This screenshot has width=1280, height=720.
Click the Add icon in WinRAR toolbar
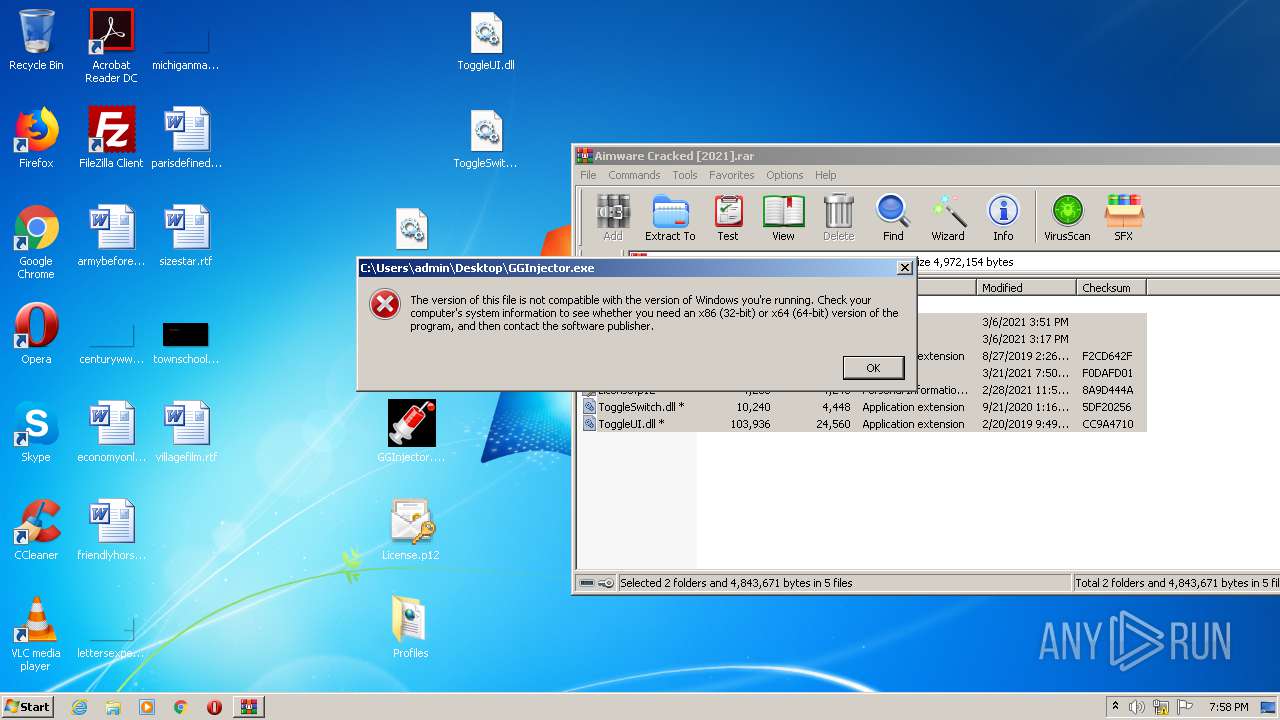pos(613,218)
